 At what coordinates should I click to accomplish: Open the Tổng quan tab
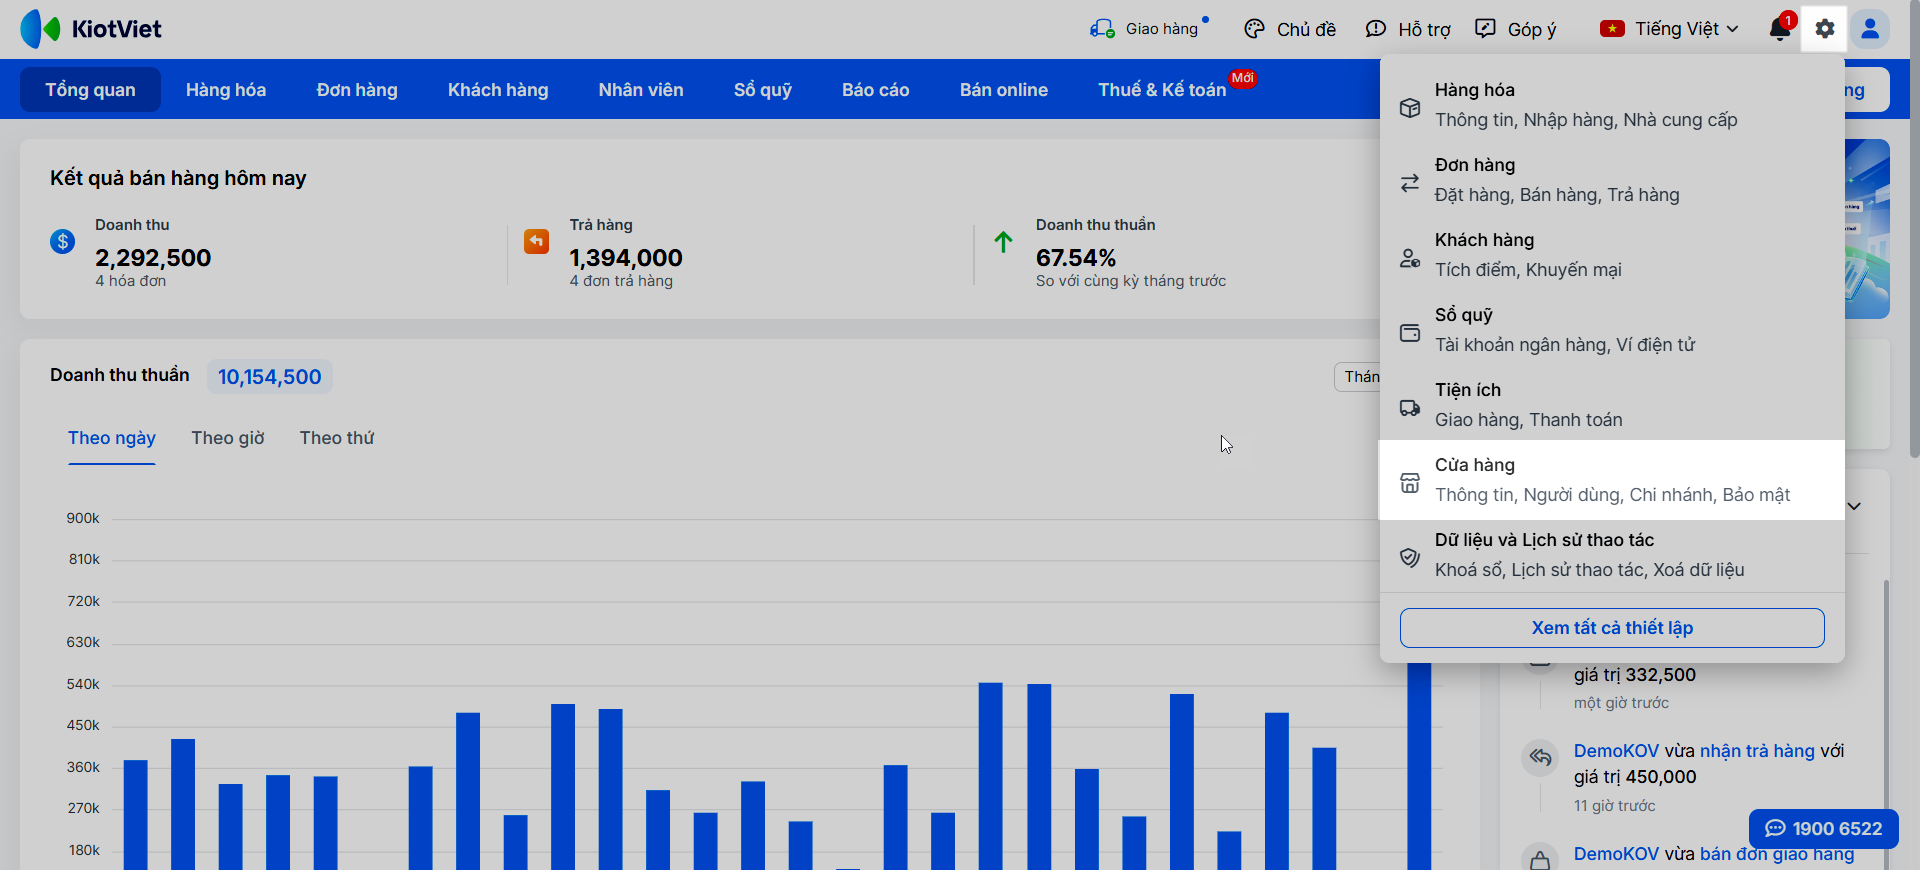point(90,90)
